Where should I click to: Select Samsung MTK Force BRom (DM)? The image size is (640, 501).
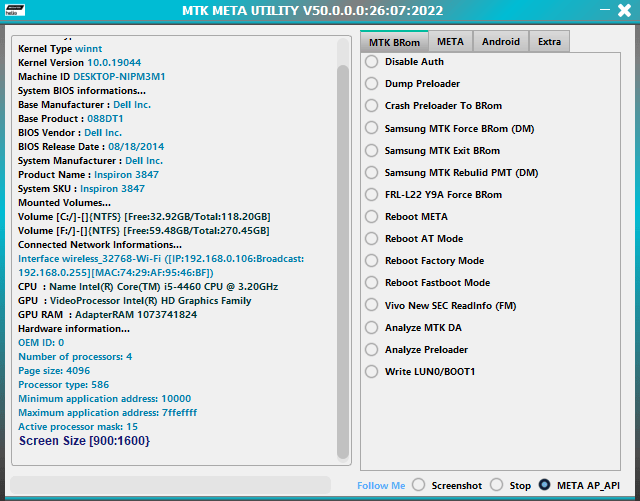[449, 129]
